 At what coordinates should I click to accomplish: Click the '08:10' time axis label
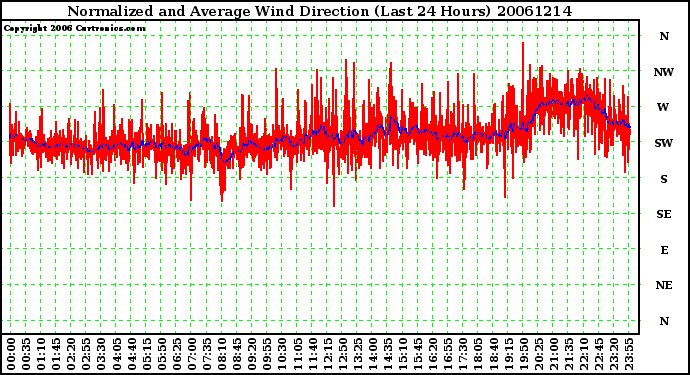[222, 354]
